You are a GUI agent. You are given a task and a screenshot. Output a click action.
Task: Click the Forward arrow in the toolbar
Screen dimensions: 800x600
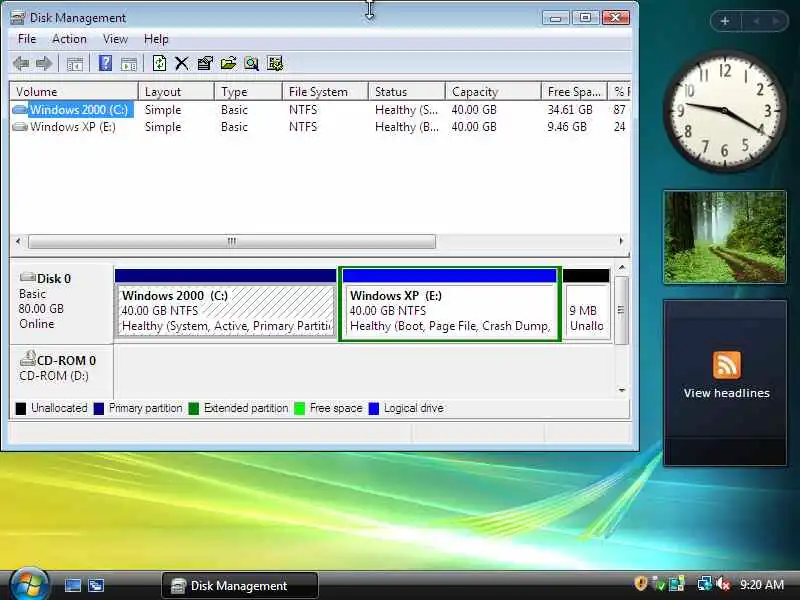[x=44, y=64]
